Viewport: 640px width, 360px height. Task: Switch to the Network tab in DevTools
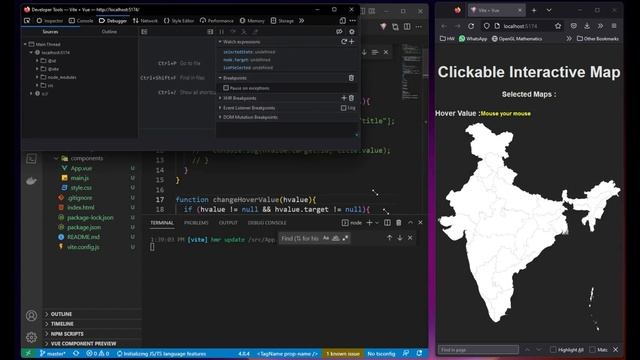click(x=145, y=20)
